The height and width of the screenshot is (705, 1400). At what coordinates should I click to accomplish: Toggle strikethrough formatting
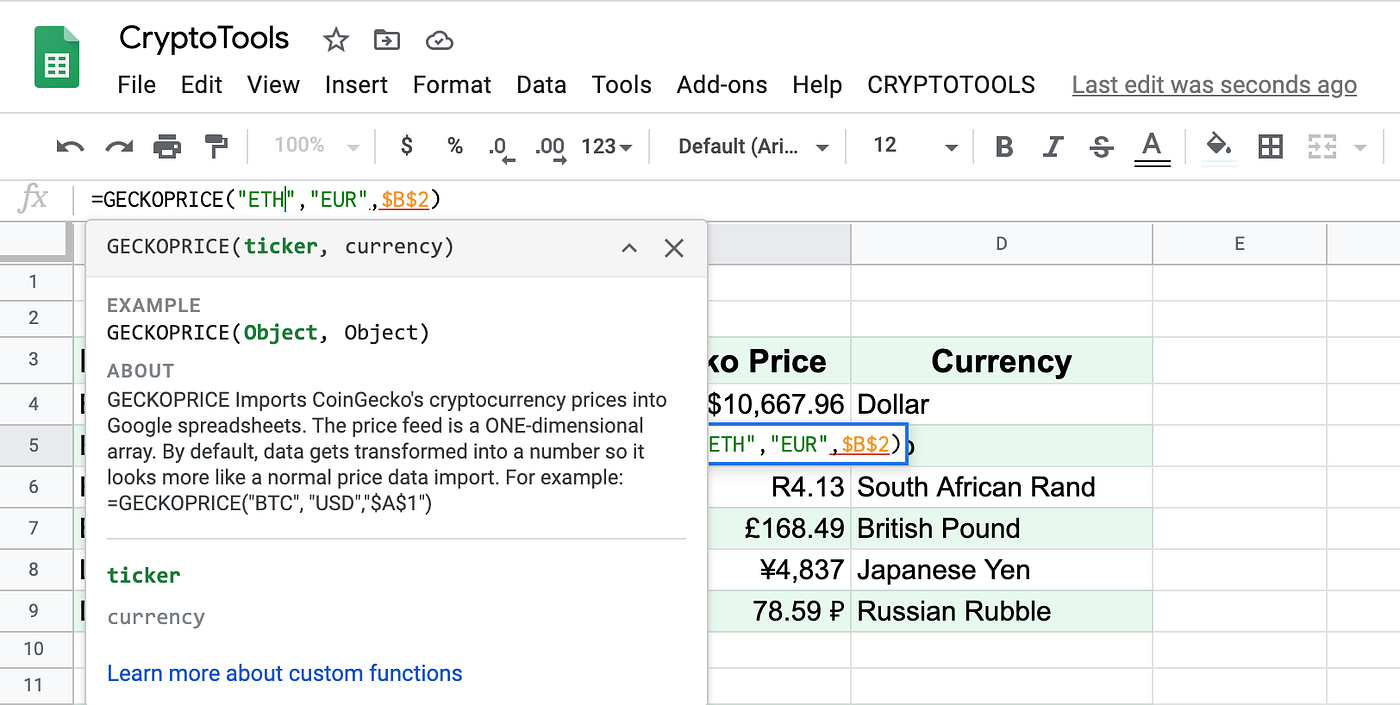tap(1101, 147)
